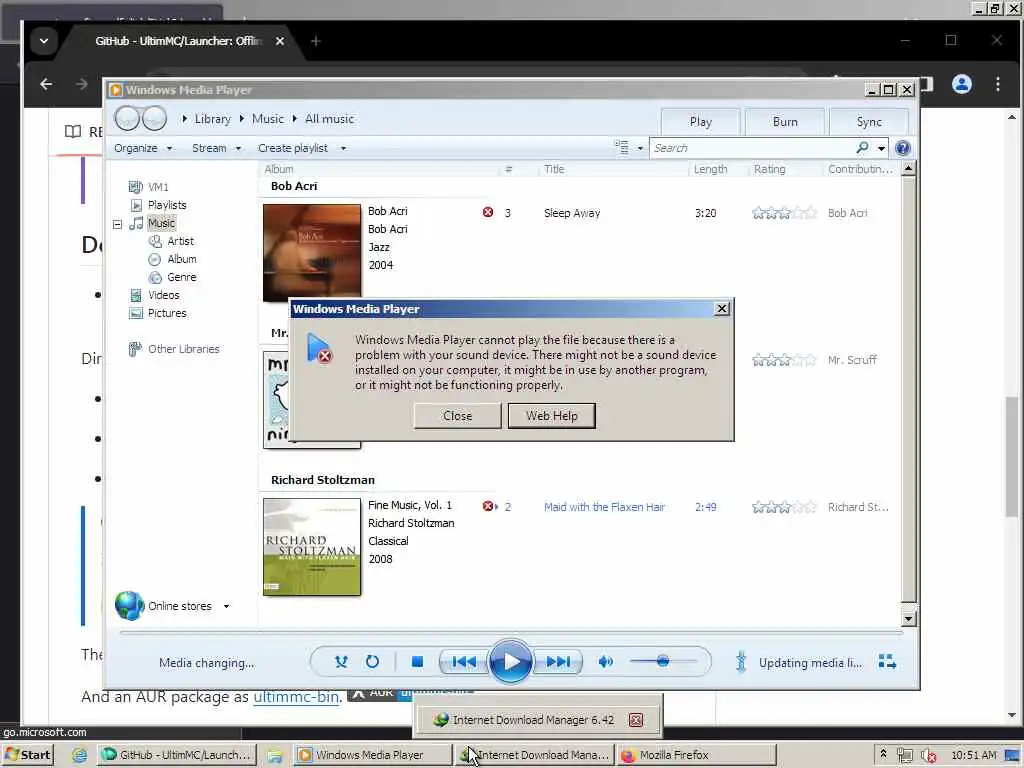
Task: Open the Album view in tree
Action: coord(182,259)
